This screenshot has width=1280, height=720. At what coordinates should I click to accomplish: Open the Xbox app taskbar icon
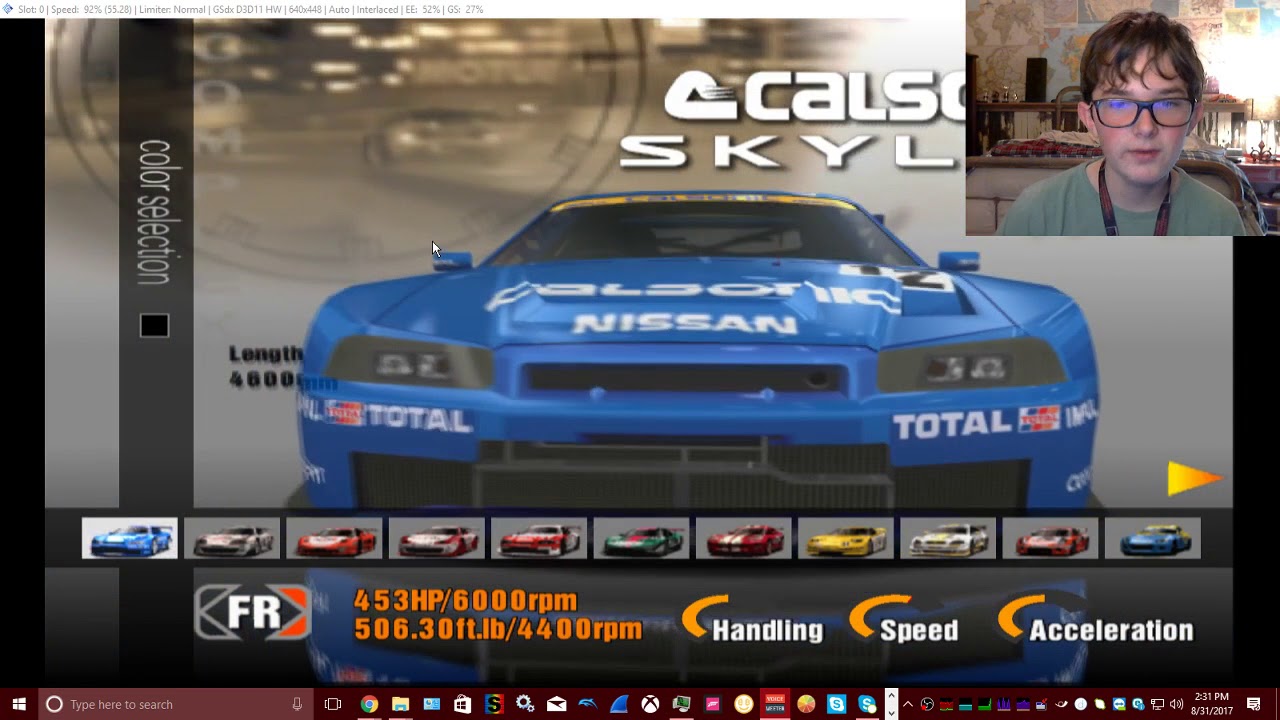pos(650,704)
